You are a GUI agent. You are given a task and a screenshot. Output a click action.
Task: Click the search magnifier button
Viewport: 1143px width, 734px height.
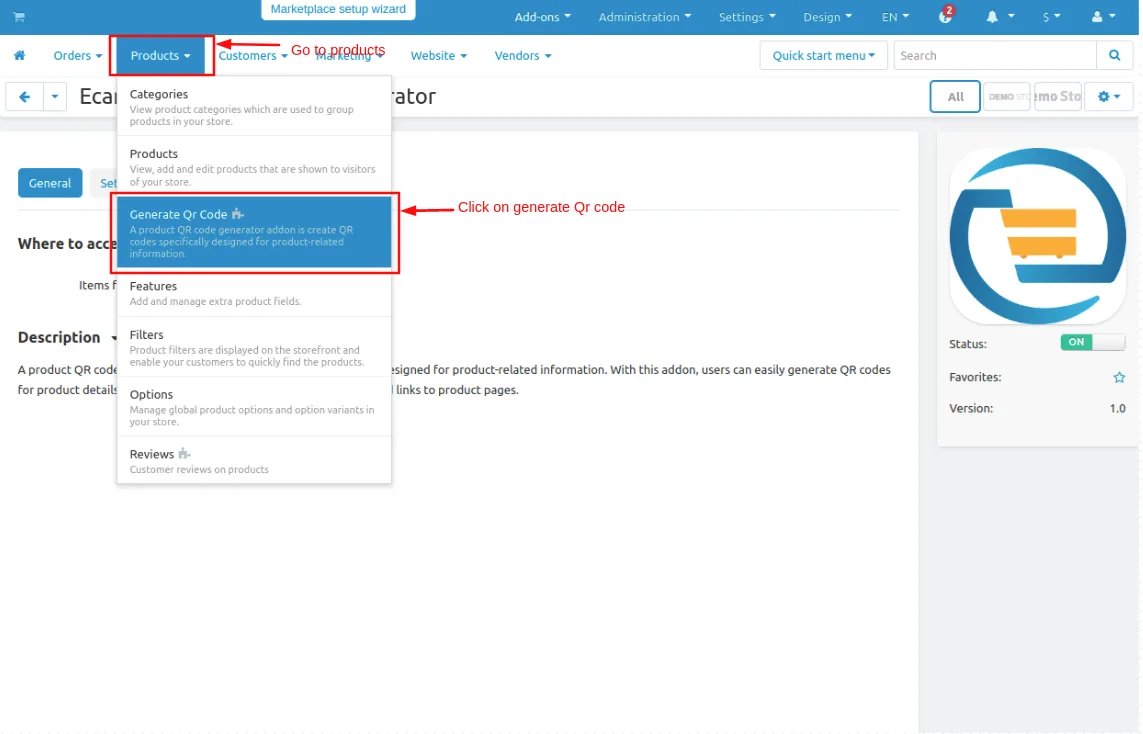(1114, 55)
